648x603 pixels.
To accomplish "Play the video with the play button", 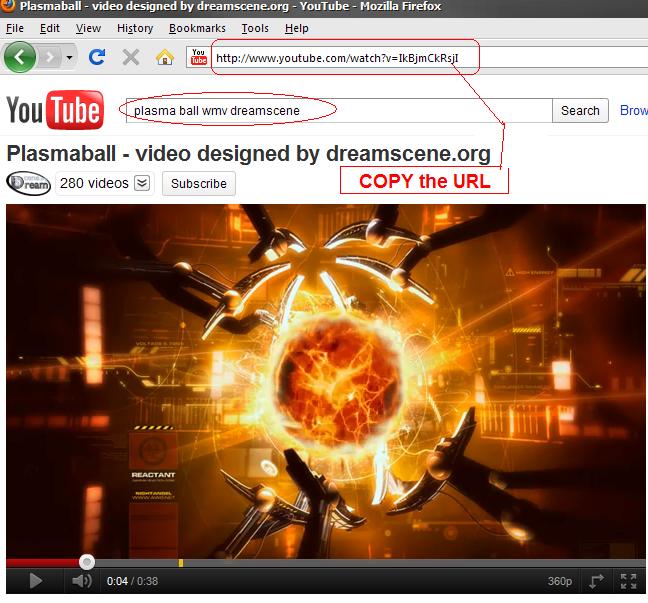I will pyautogui.click(x=36, y=581).
